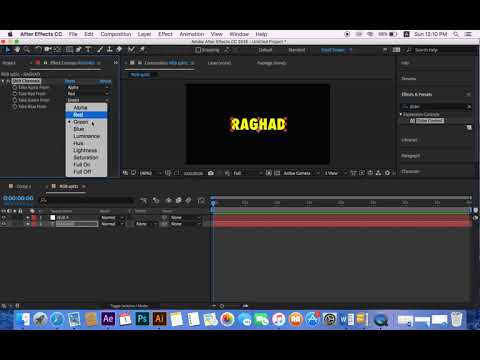Screen dimensions: 480x360
Task: Select the Type text tool
Action: [x=88, y=50]
